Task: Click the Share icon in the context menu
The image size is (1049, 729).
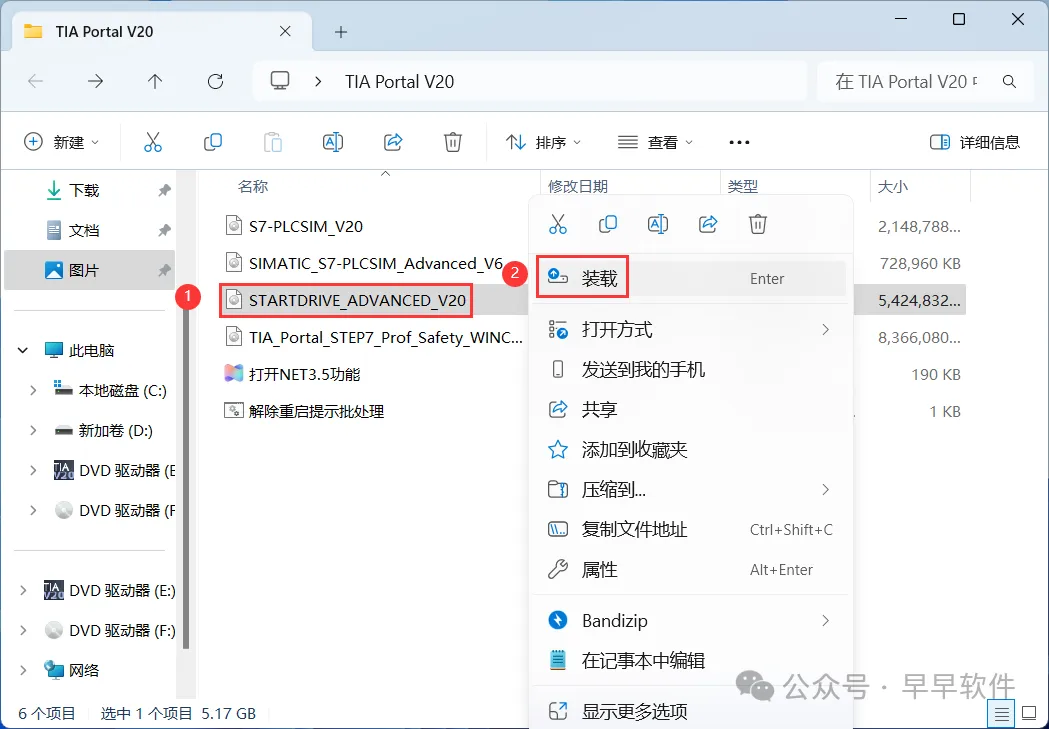Action: 708,224
